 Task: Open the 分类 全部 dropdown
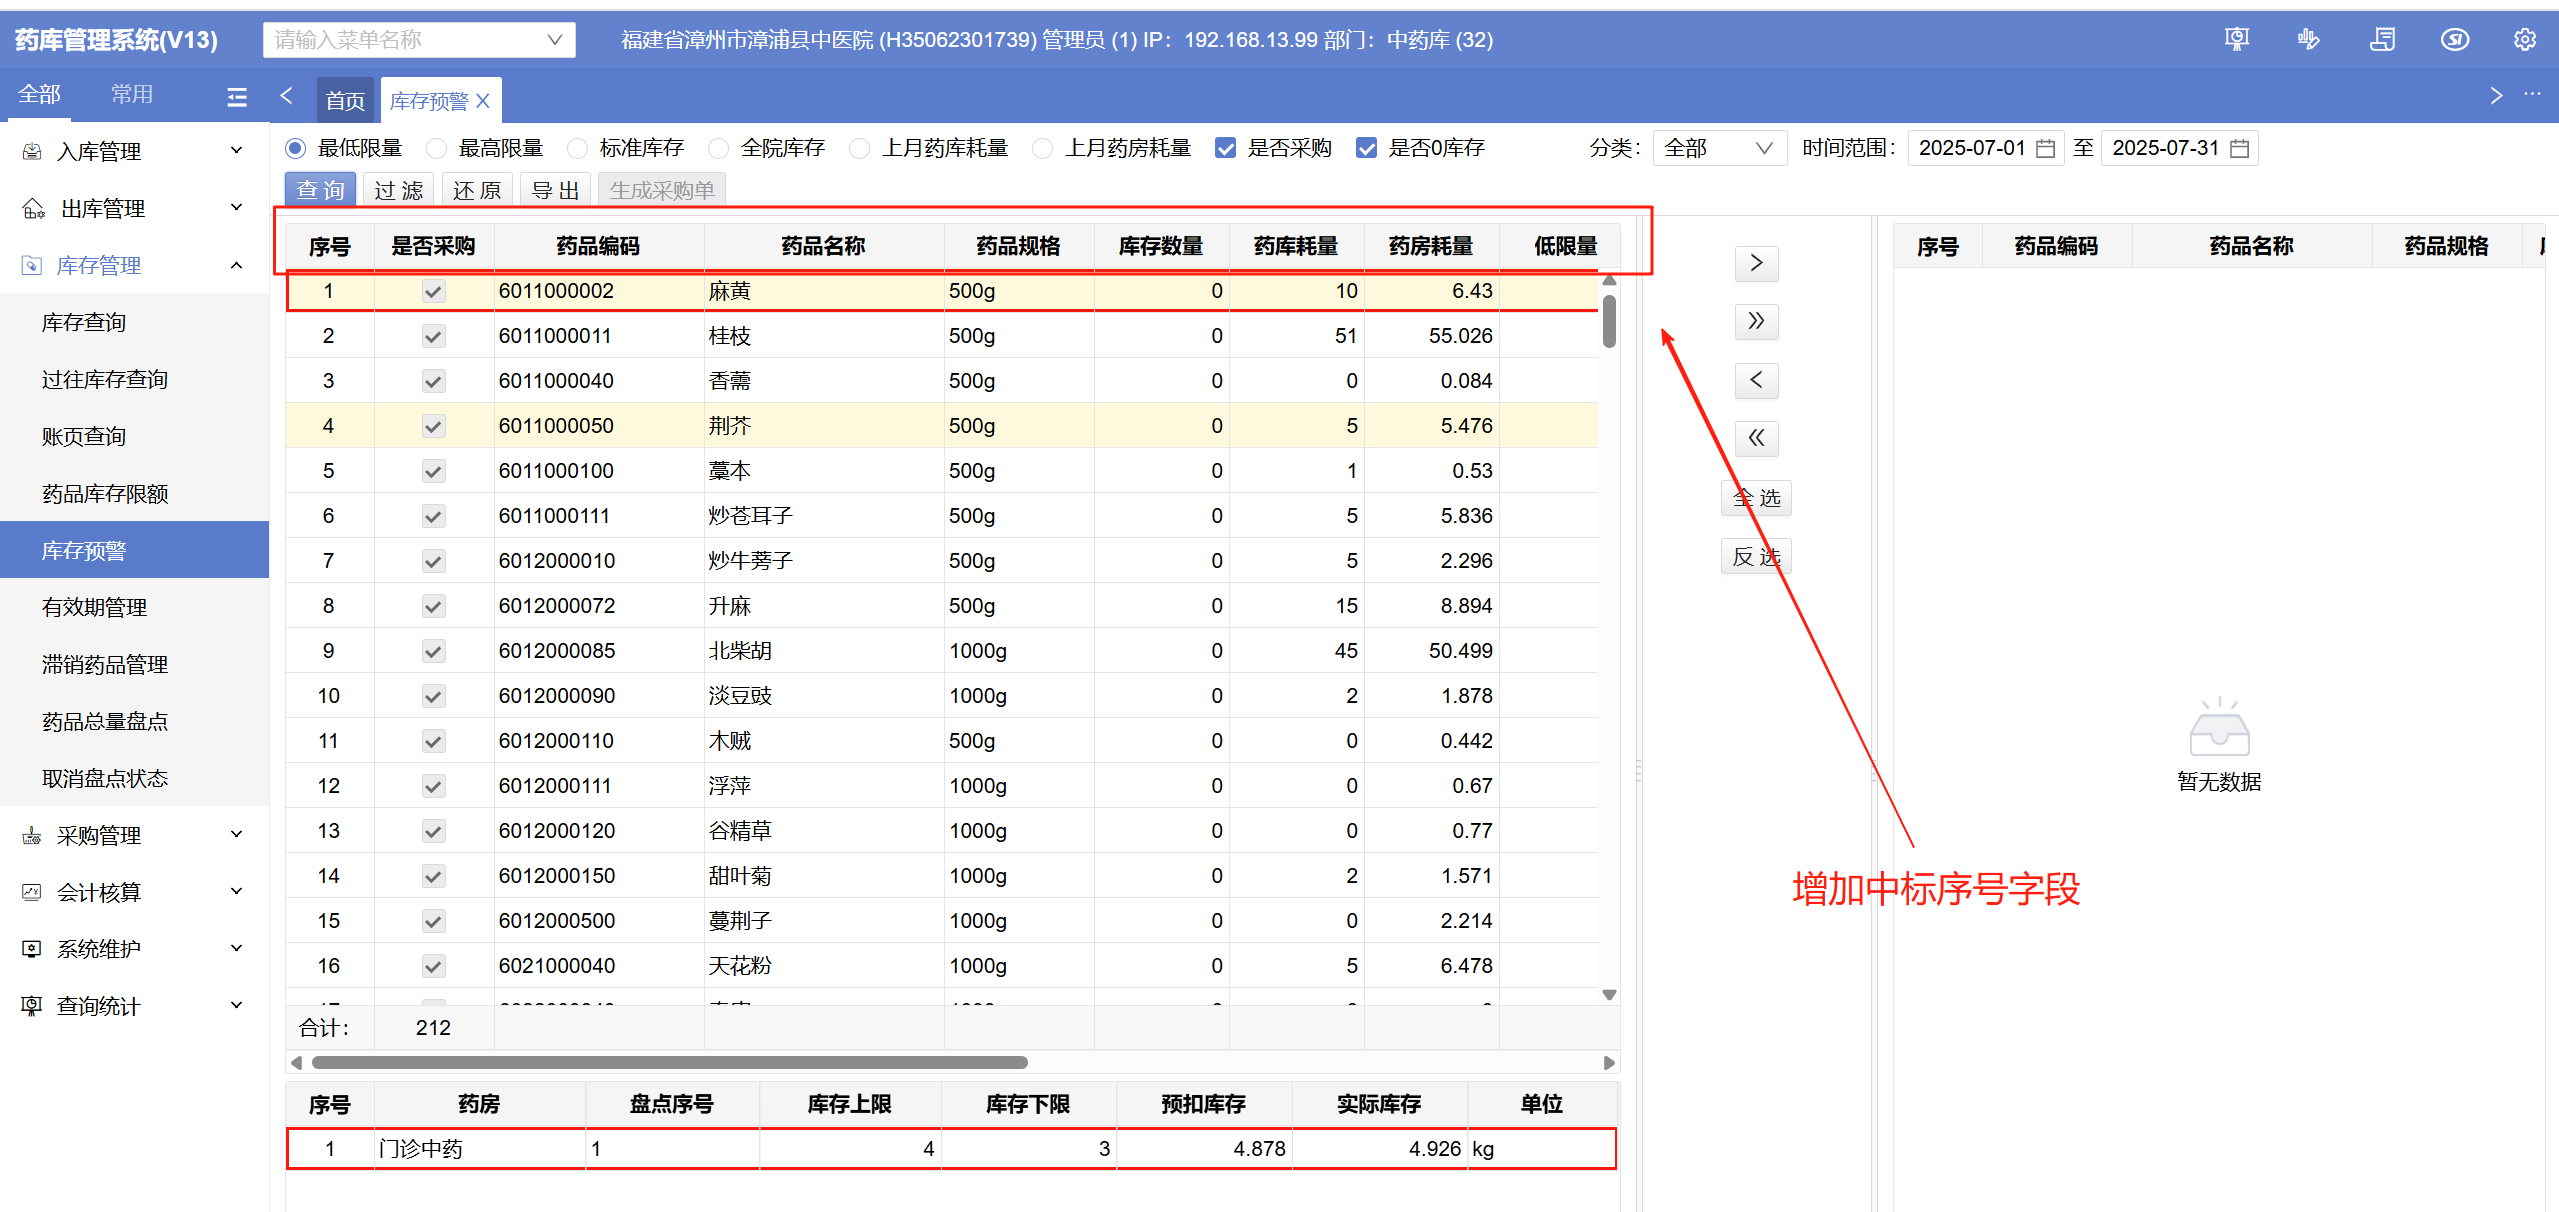click(1718, 149)
